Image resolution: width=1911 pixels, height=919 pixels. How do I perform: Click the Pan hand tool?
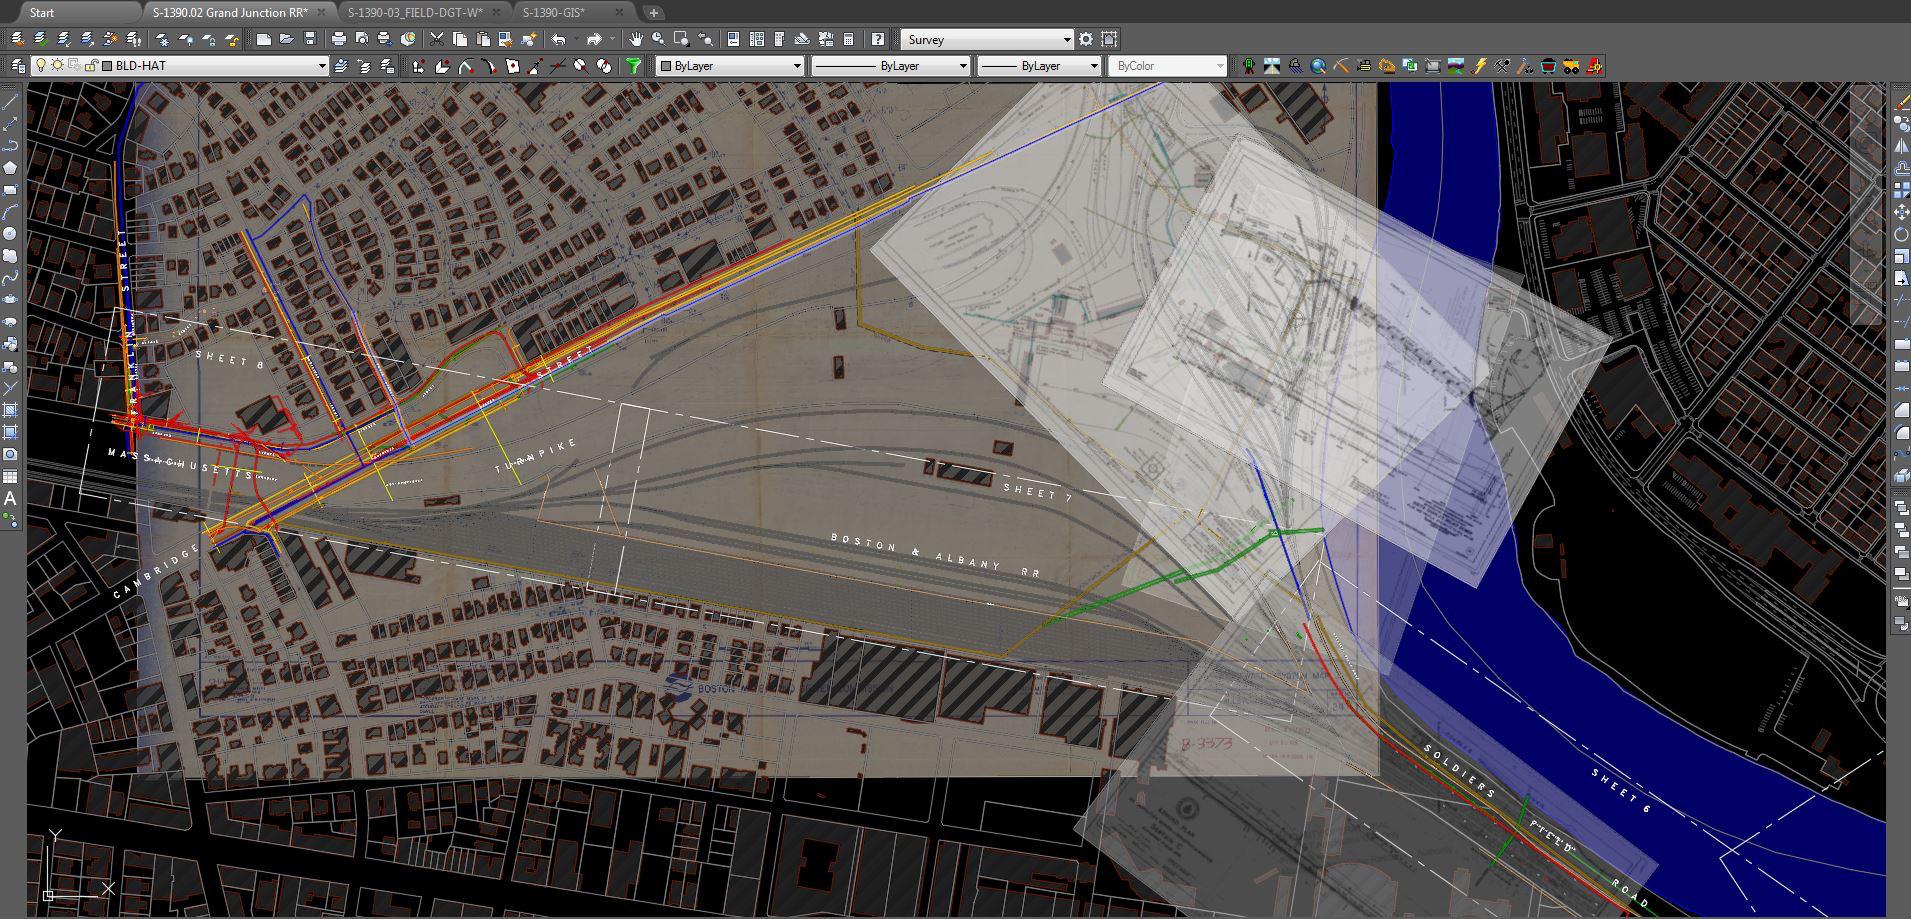[x=636, y=40]
